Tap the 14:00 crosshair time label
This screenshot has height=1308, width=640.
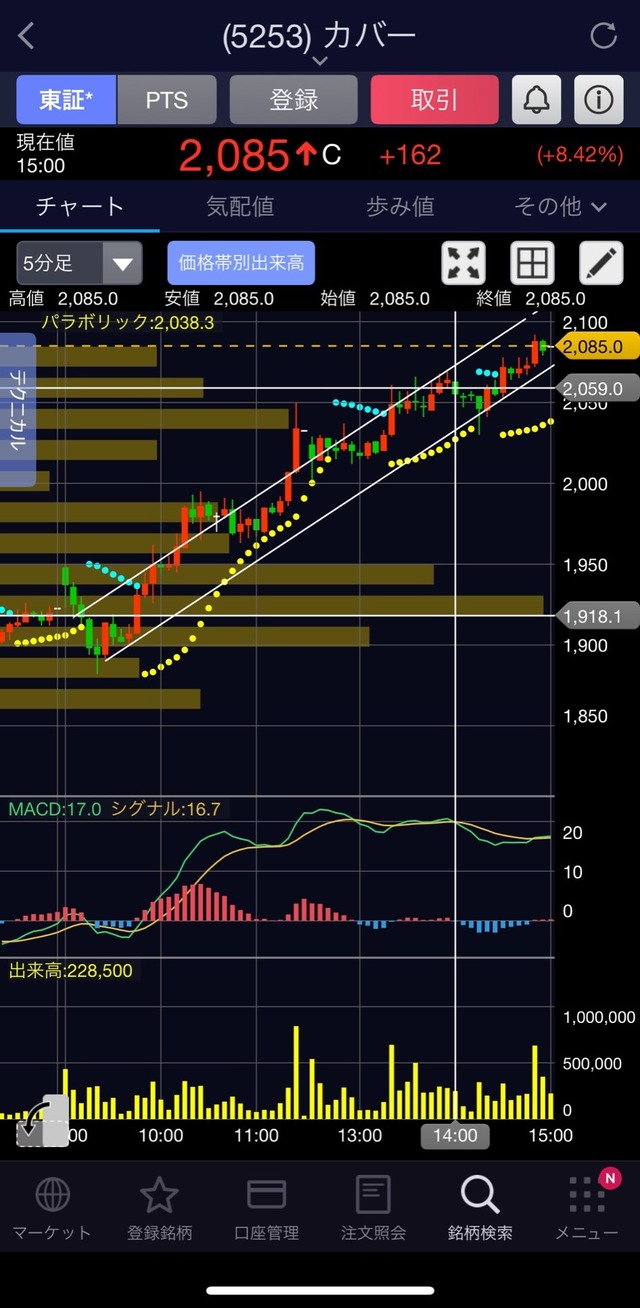[455, 1135]
